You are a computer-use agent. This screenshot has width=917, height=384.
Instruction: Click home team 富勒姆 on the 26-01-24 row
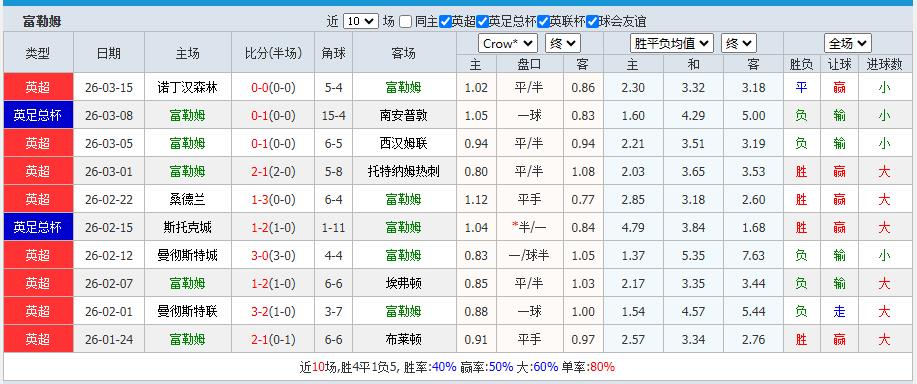tap(188, 339)
